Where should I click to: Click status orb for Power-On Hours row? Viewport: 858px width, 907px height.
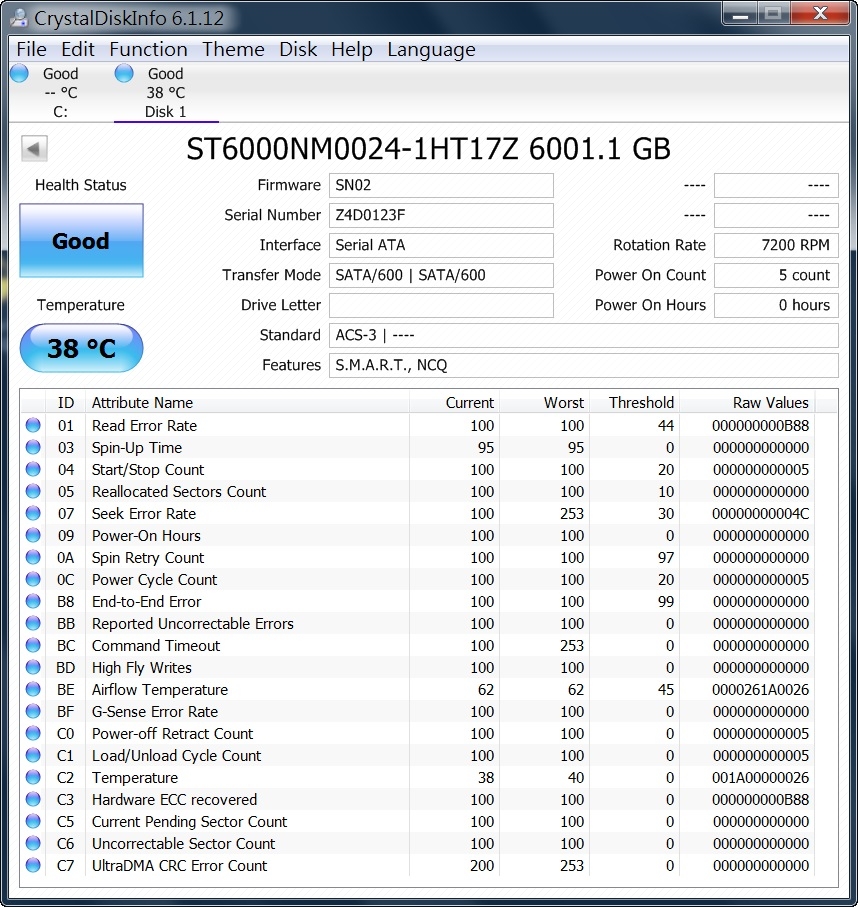click(33, 535)
